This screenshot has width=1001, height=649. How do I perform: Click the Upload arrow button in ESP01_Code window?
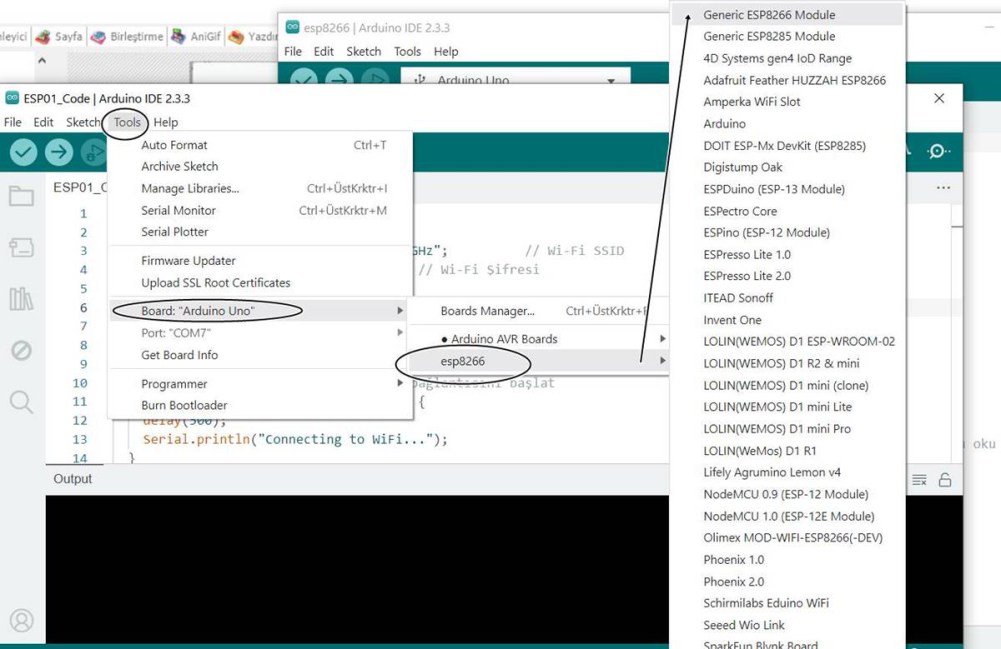click(59, 153)
